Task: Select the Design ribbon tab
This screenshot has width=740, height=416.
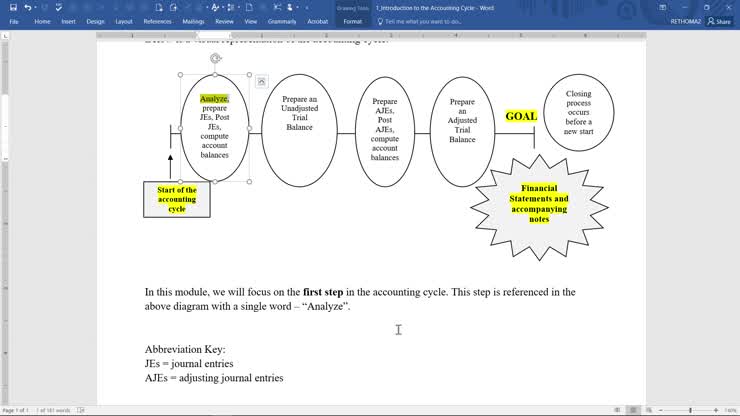Action: coord(95,22)
